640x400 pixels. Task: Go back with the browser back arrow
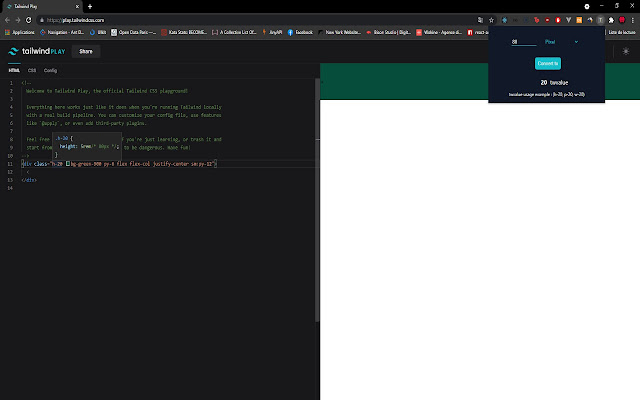pos(7,20)
